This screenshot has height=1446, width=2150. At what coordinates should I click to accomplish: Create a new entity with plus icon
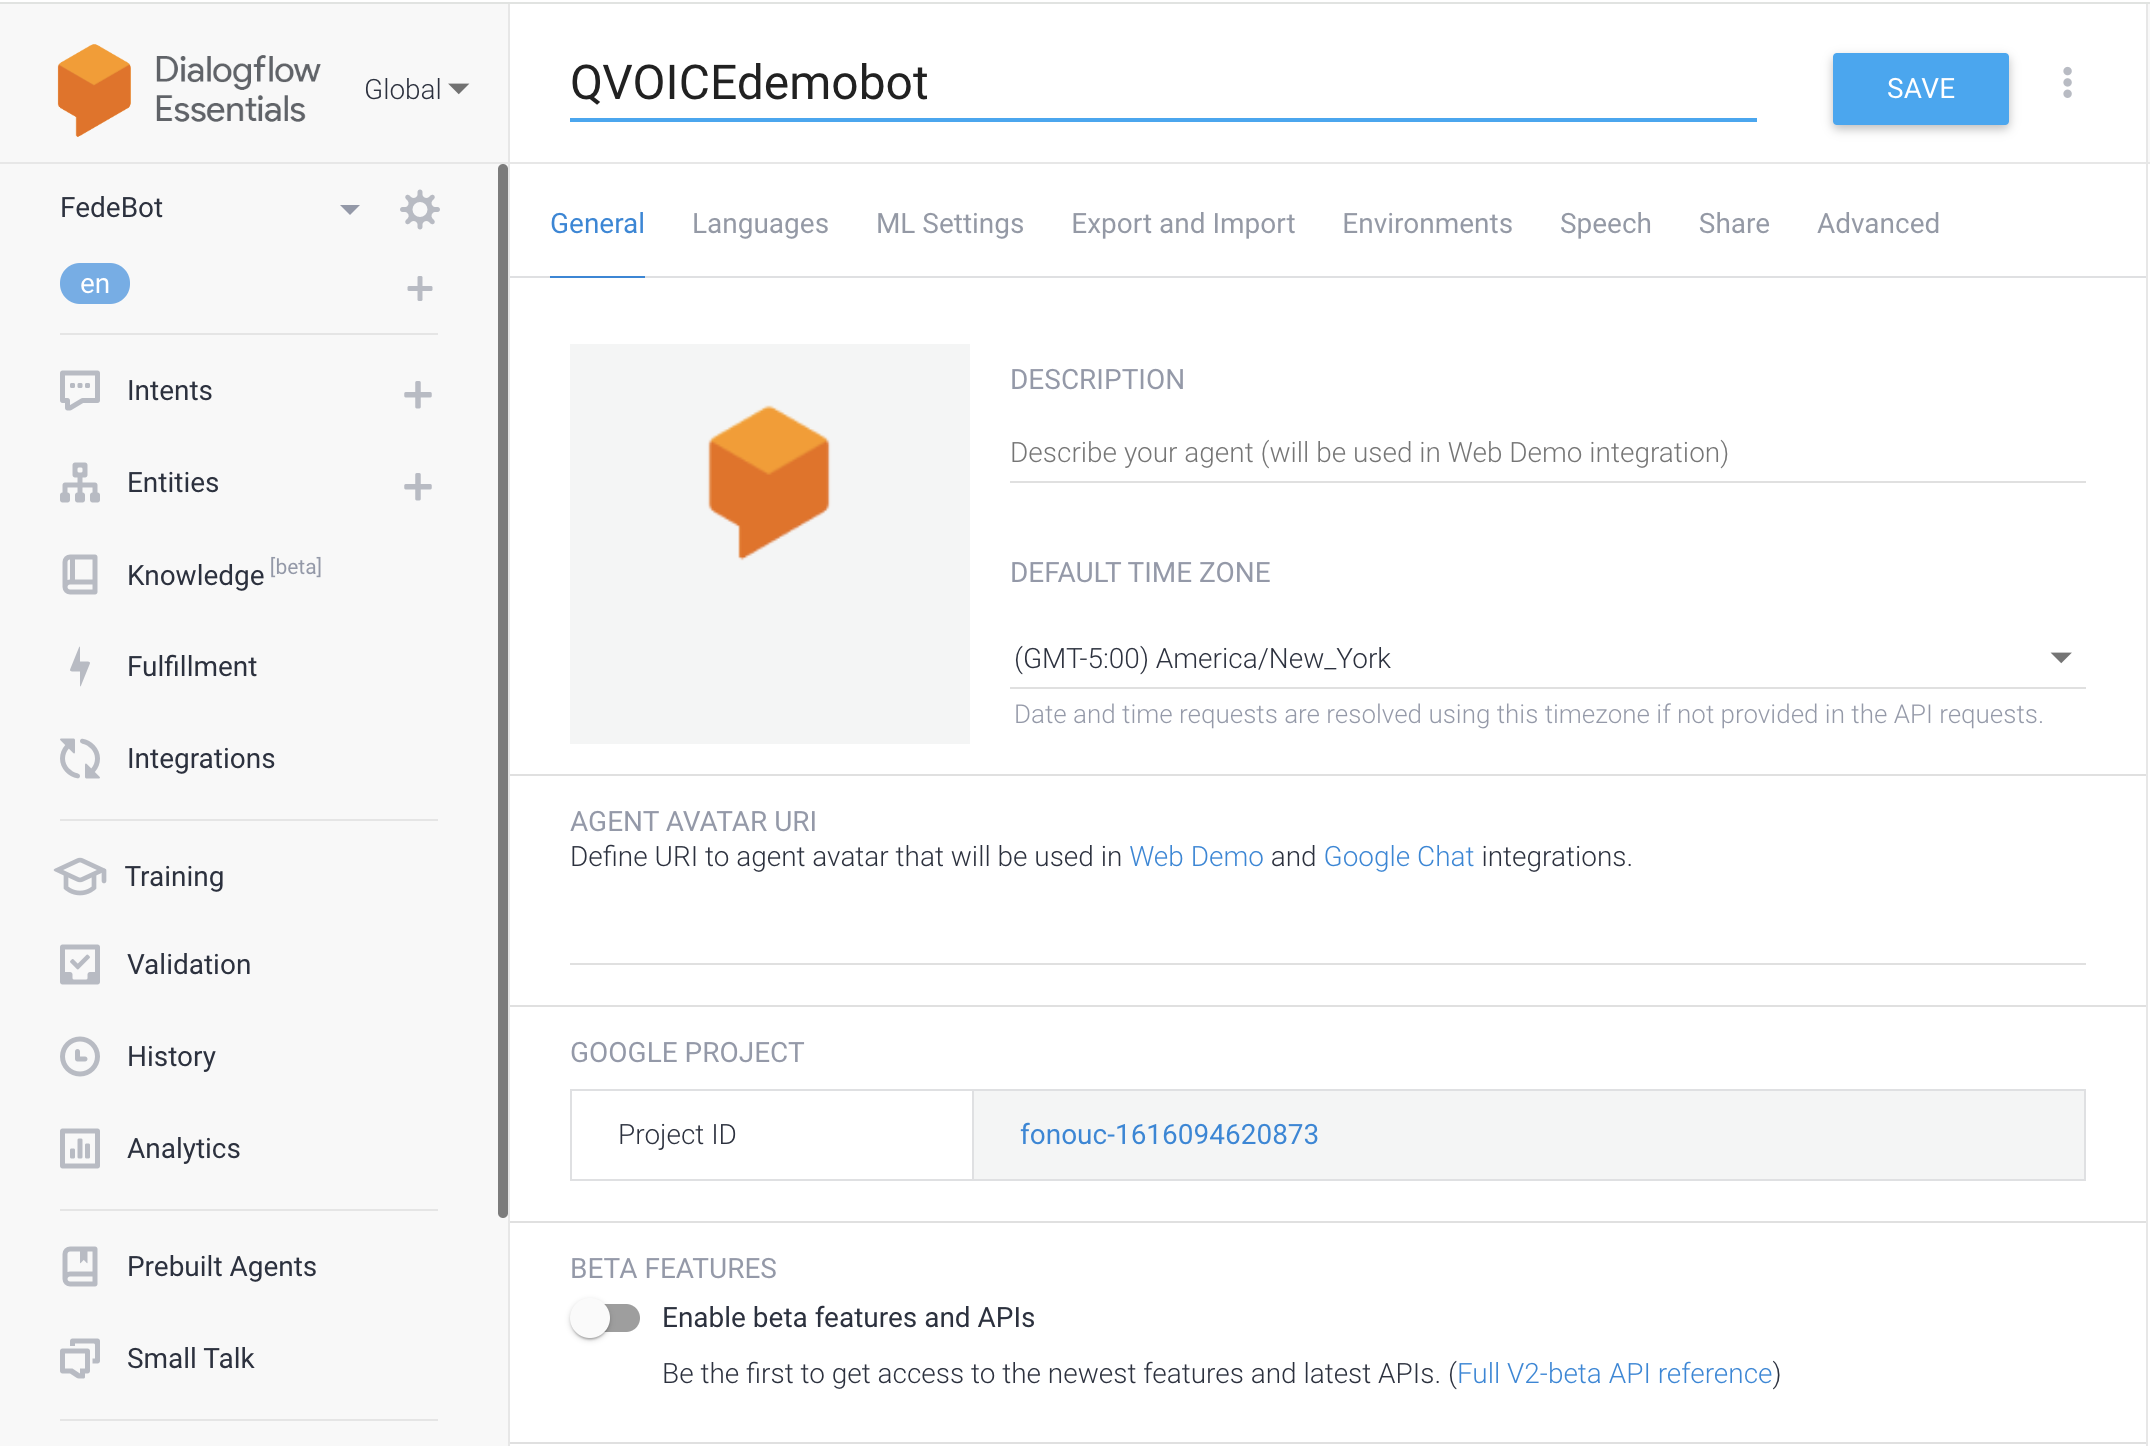418,487
